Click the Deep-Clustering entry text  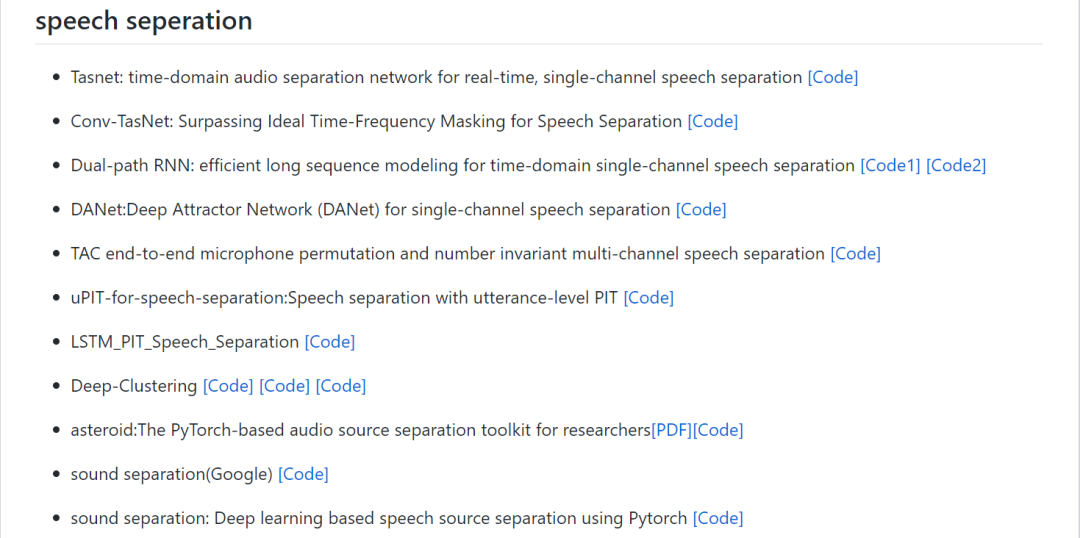pos(133,385)
